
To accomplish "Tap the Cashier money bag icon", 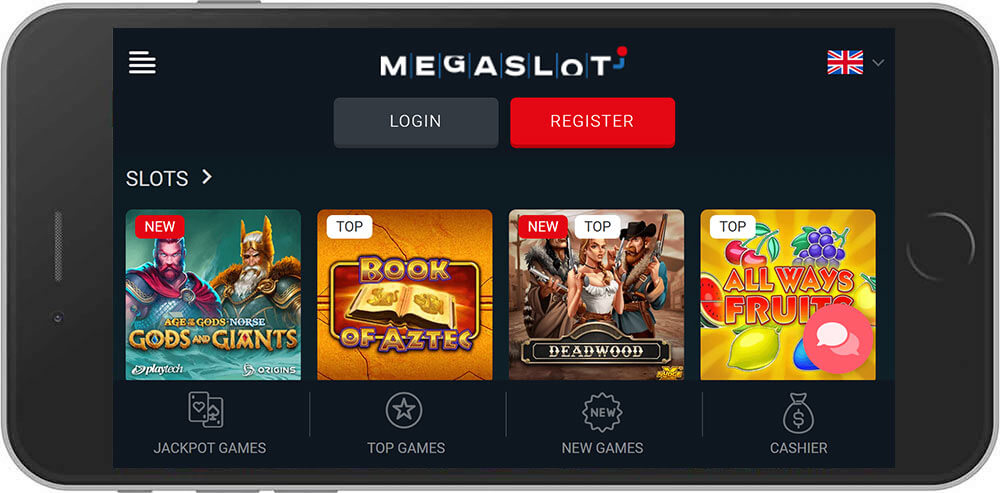I will coord(798,413).
